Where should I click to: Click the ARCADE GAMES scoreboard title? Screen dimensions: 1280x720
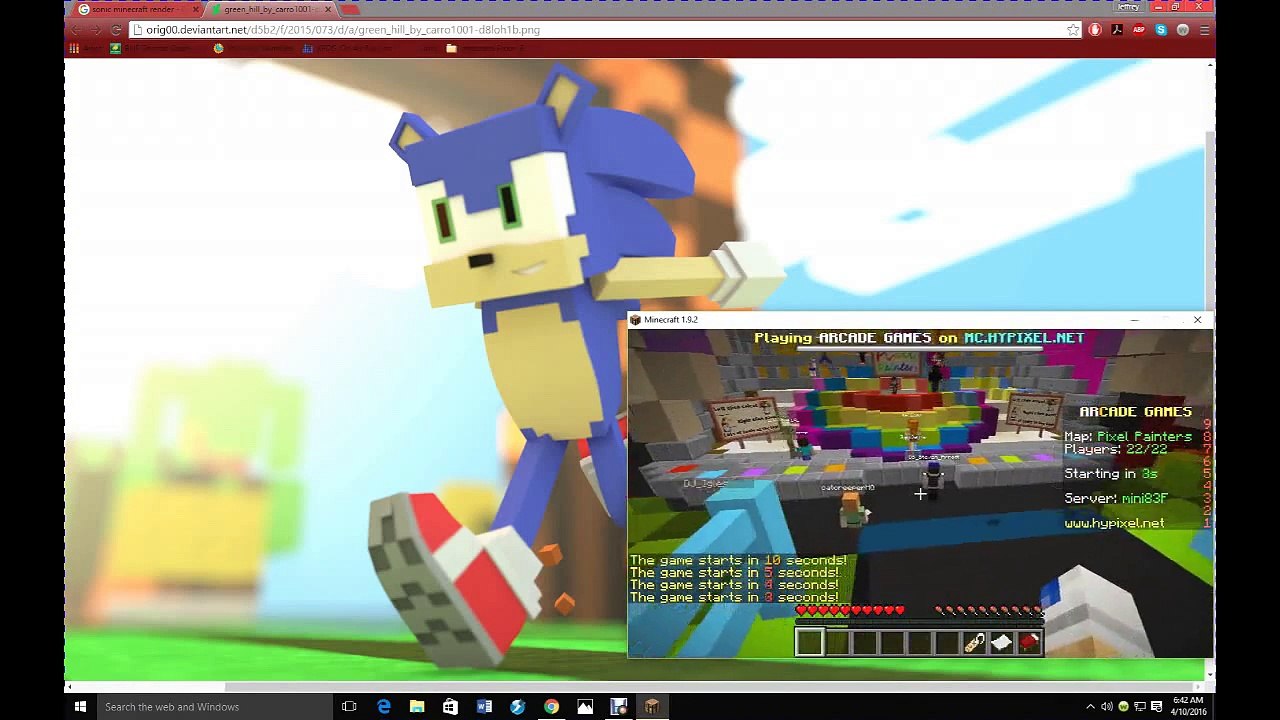tap(1135, 412)
